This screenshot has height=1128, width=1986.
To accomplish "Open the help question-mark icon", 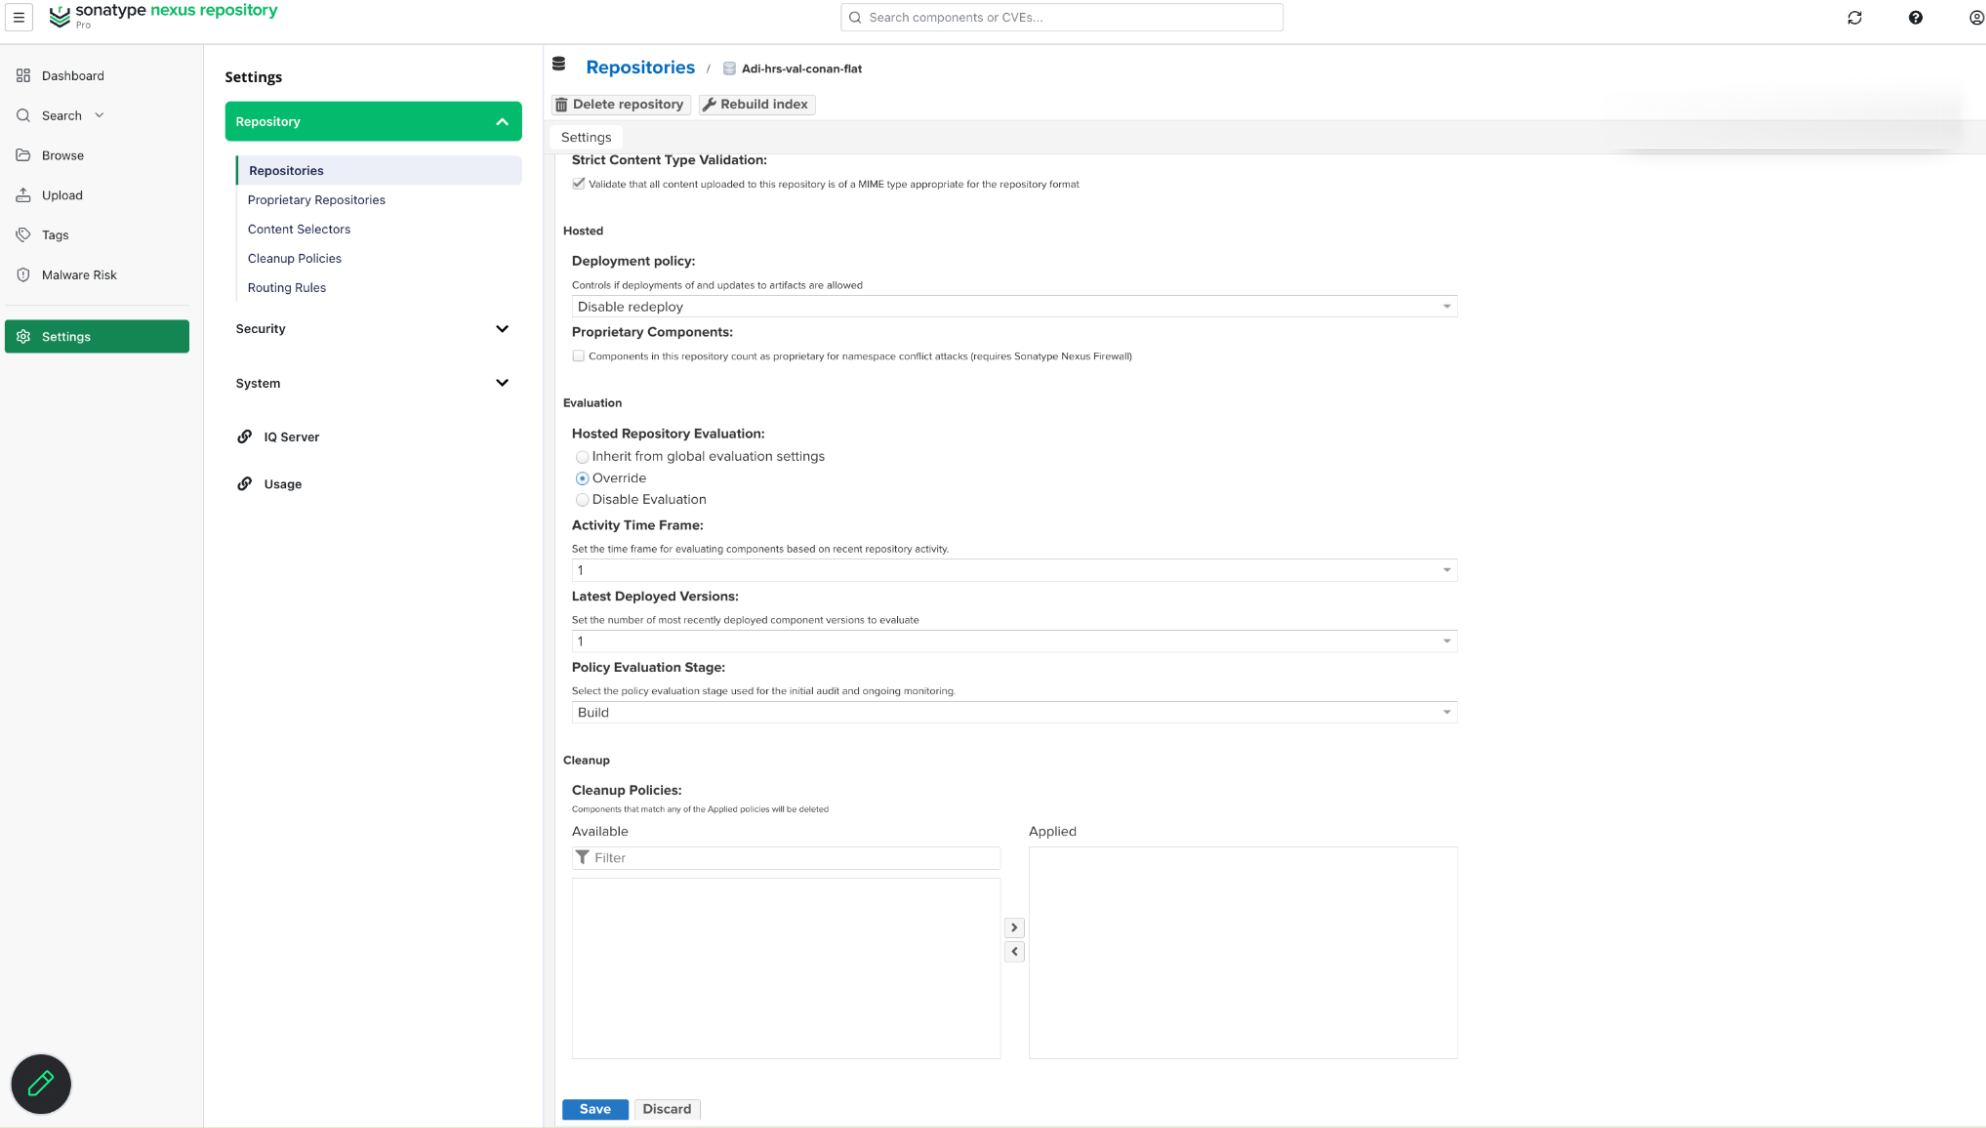I will [1915, 17].
